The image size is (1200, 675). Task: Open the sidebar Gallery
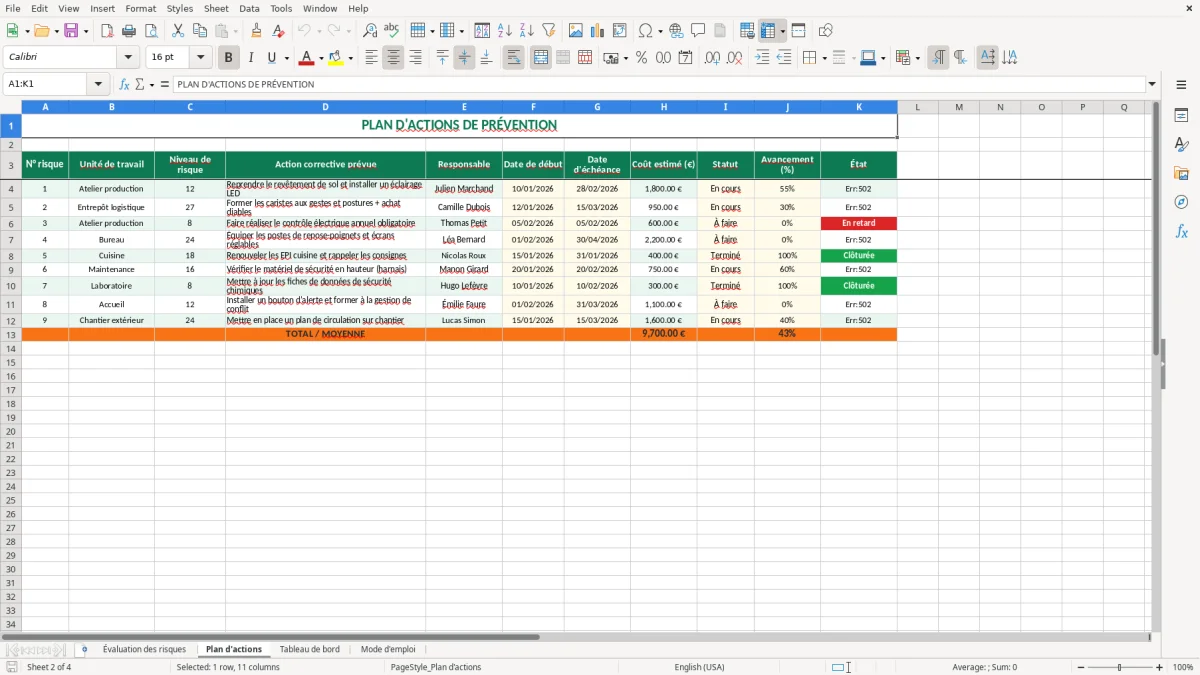click(1181, 173)
